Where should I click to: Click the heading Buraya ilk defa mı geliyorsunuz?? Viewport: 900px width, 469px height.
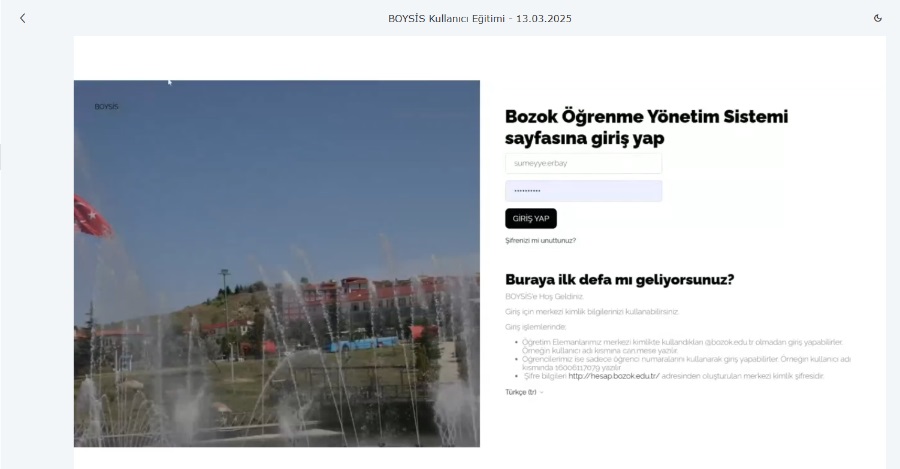(619, 280)
